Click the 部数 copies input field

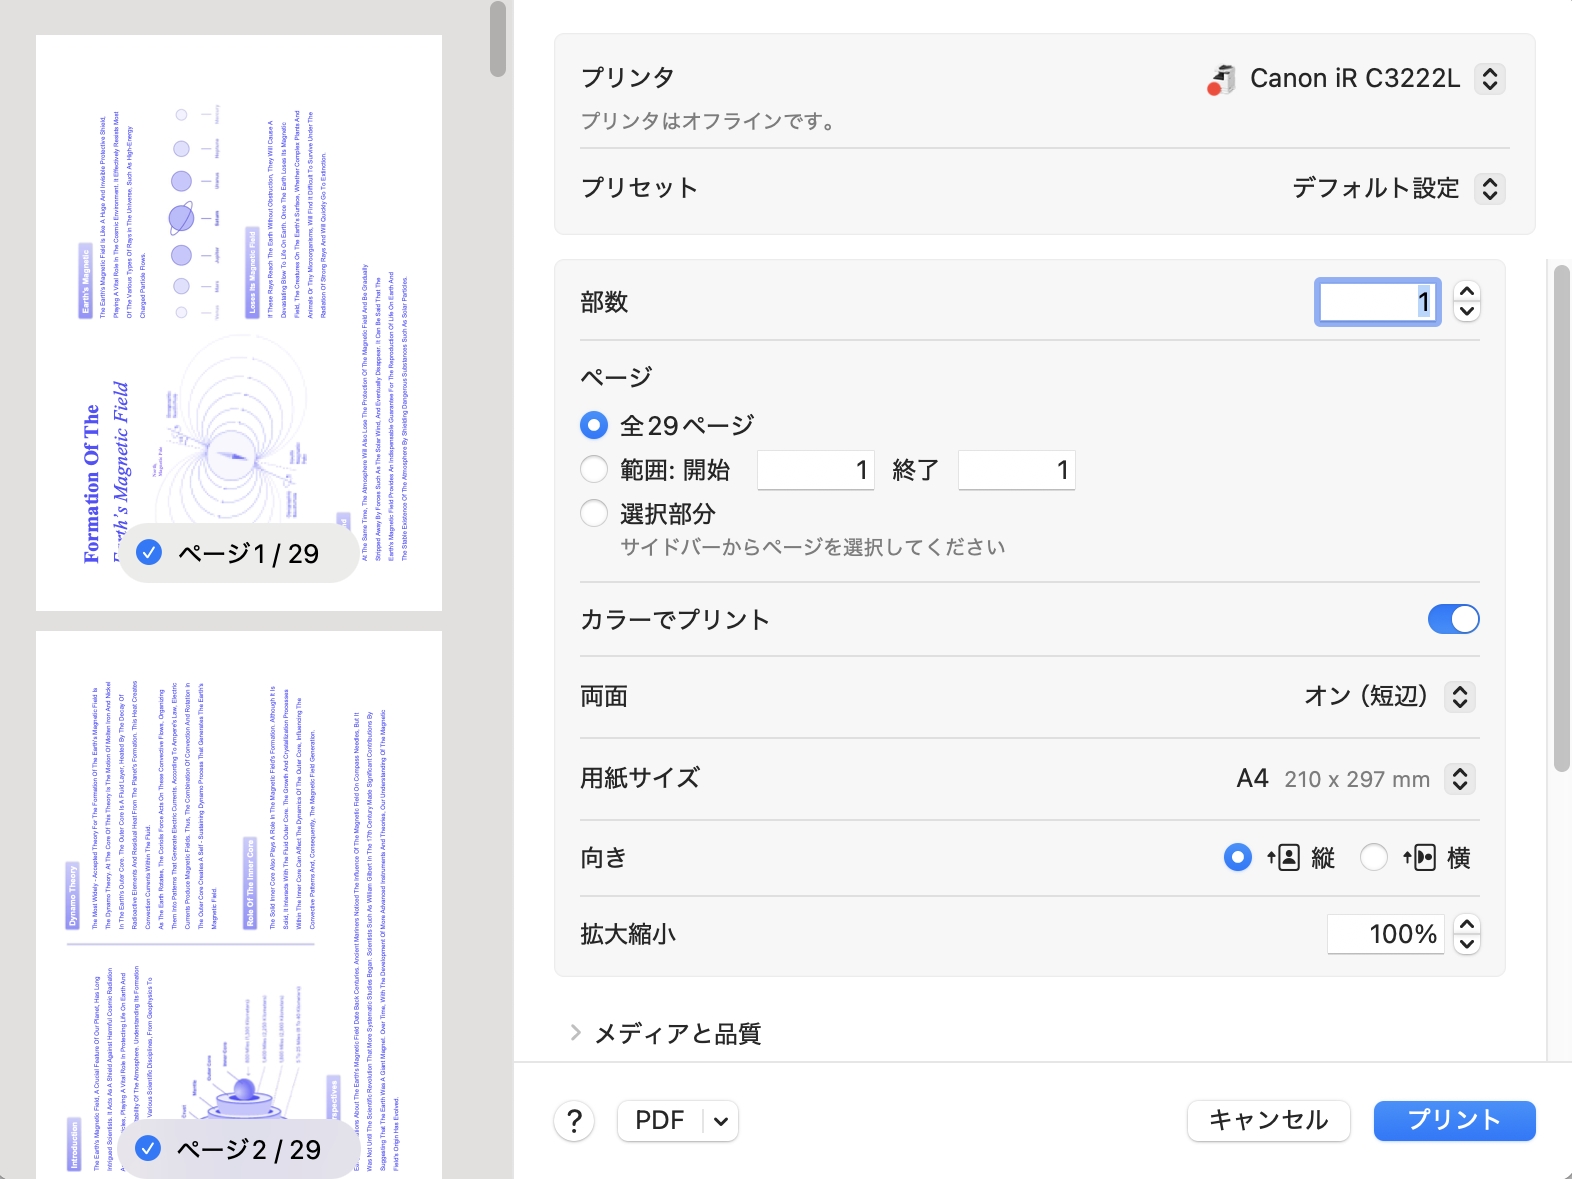click(1378, 302)
